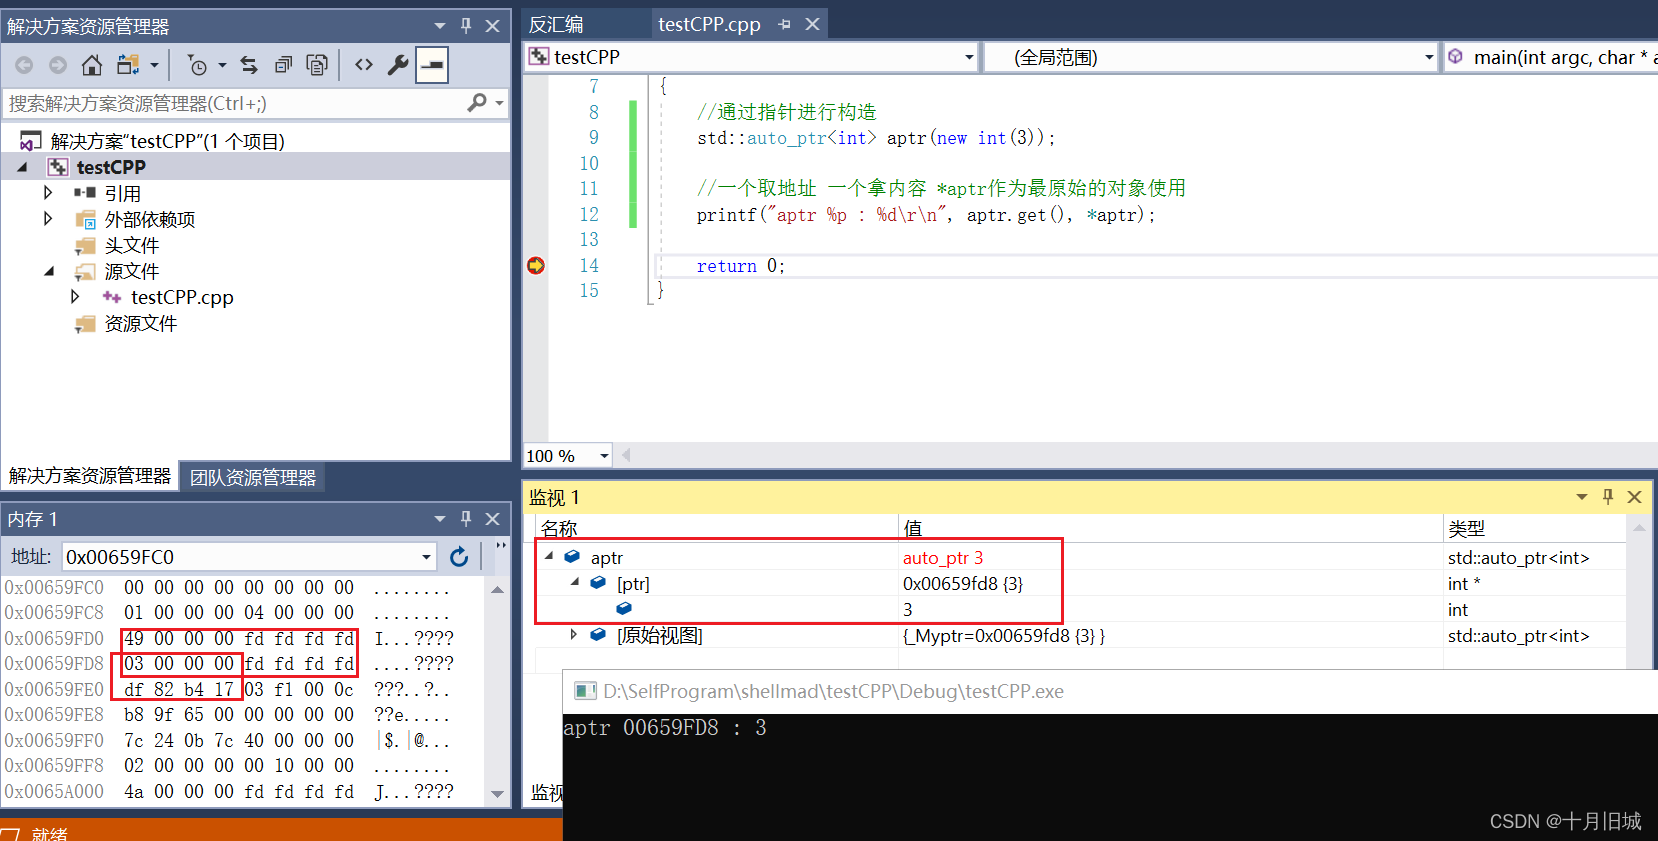This screenshot has height=841, width=1658.
Task: Expand the [原始视图] watch entry
Action: tap(573, 634)
